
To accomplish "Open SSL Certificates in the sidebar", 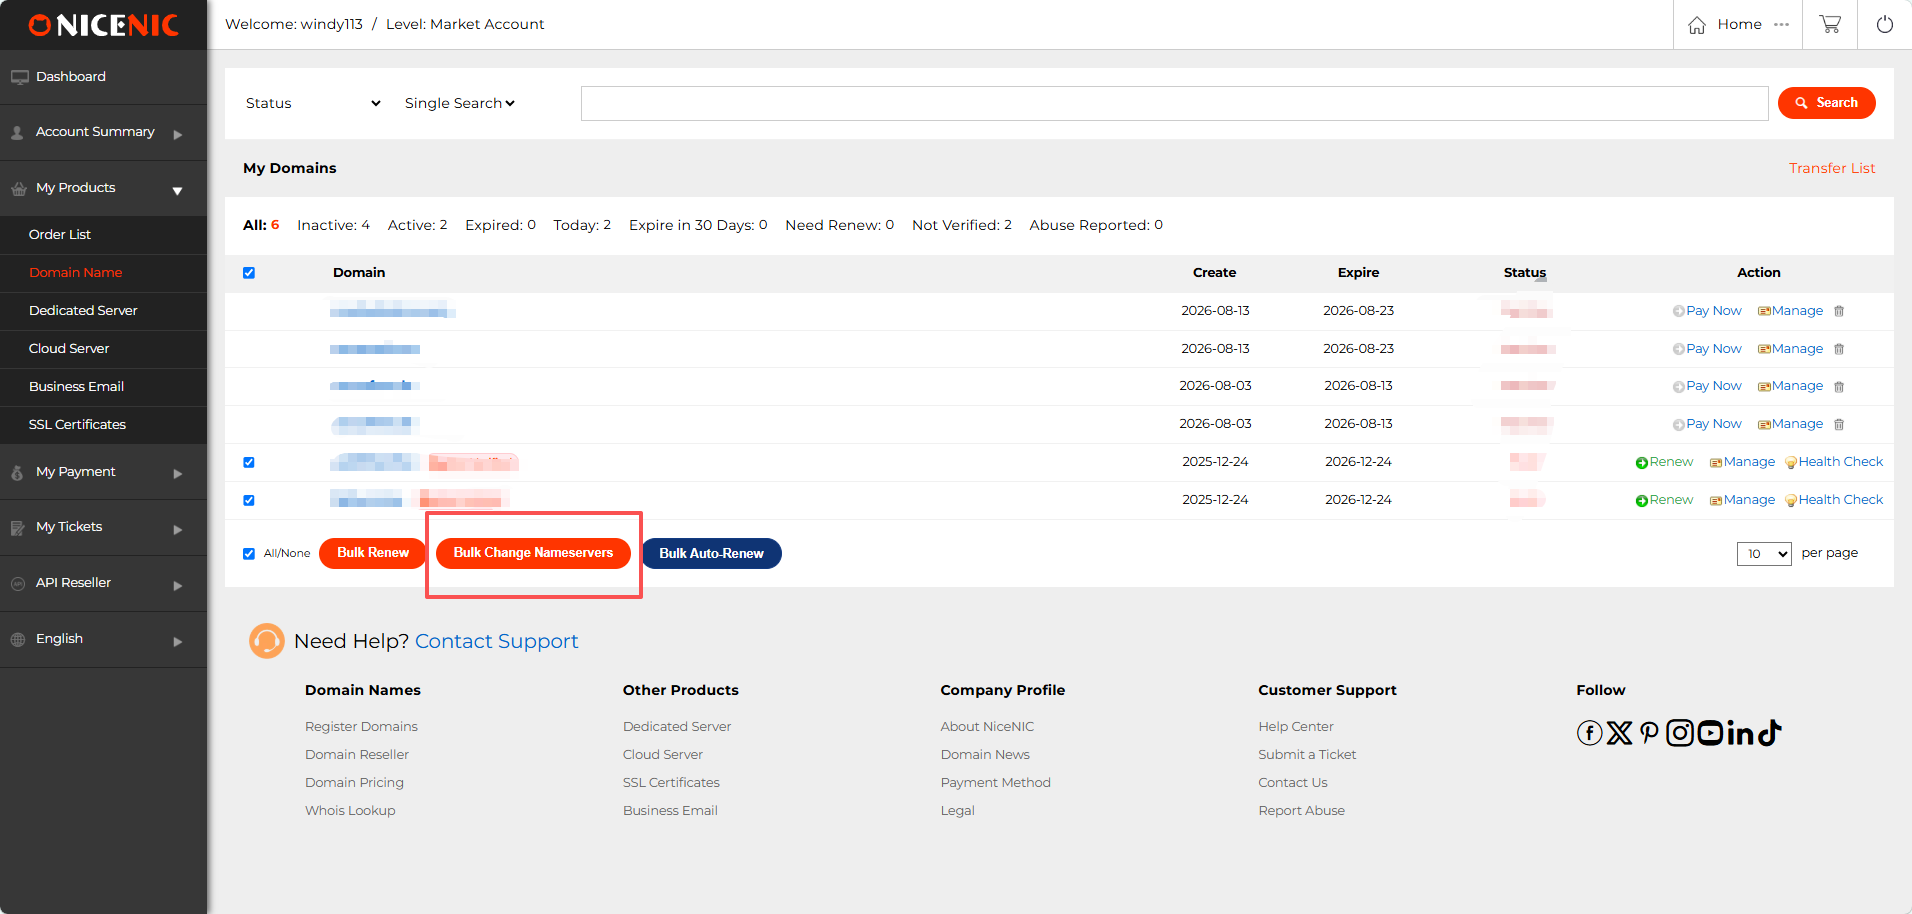I will pyautogui.click(x=77, y=424).
